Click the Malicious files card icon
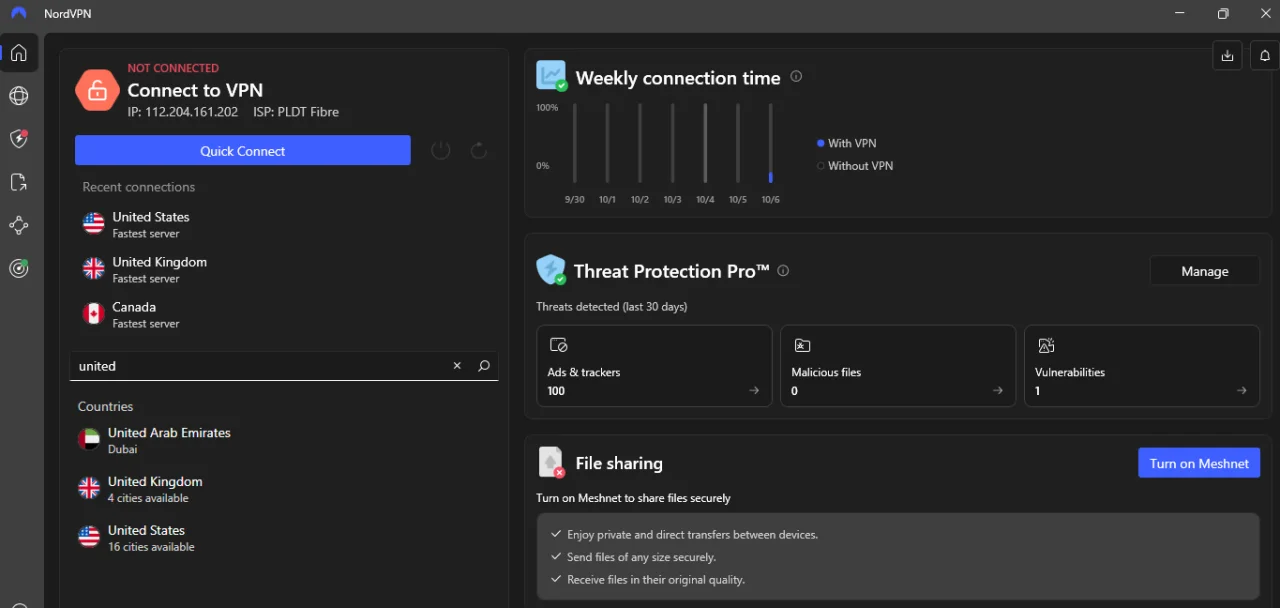 coord(802,345)
